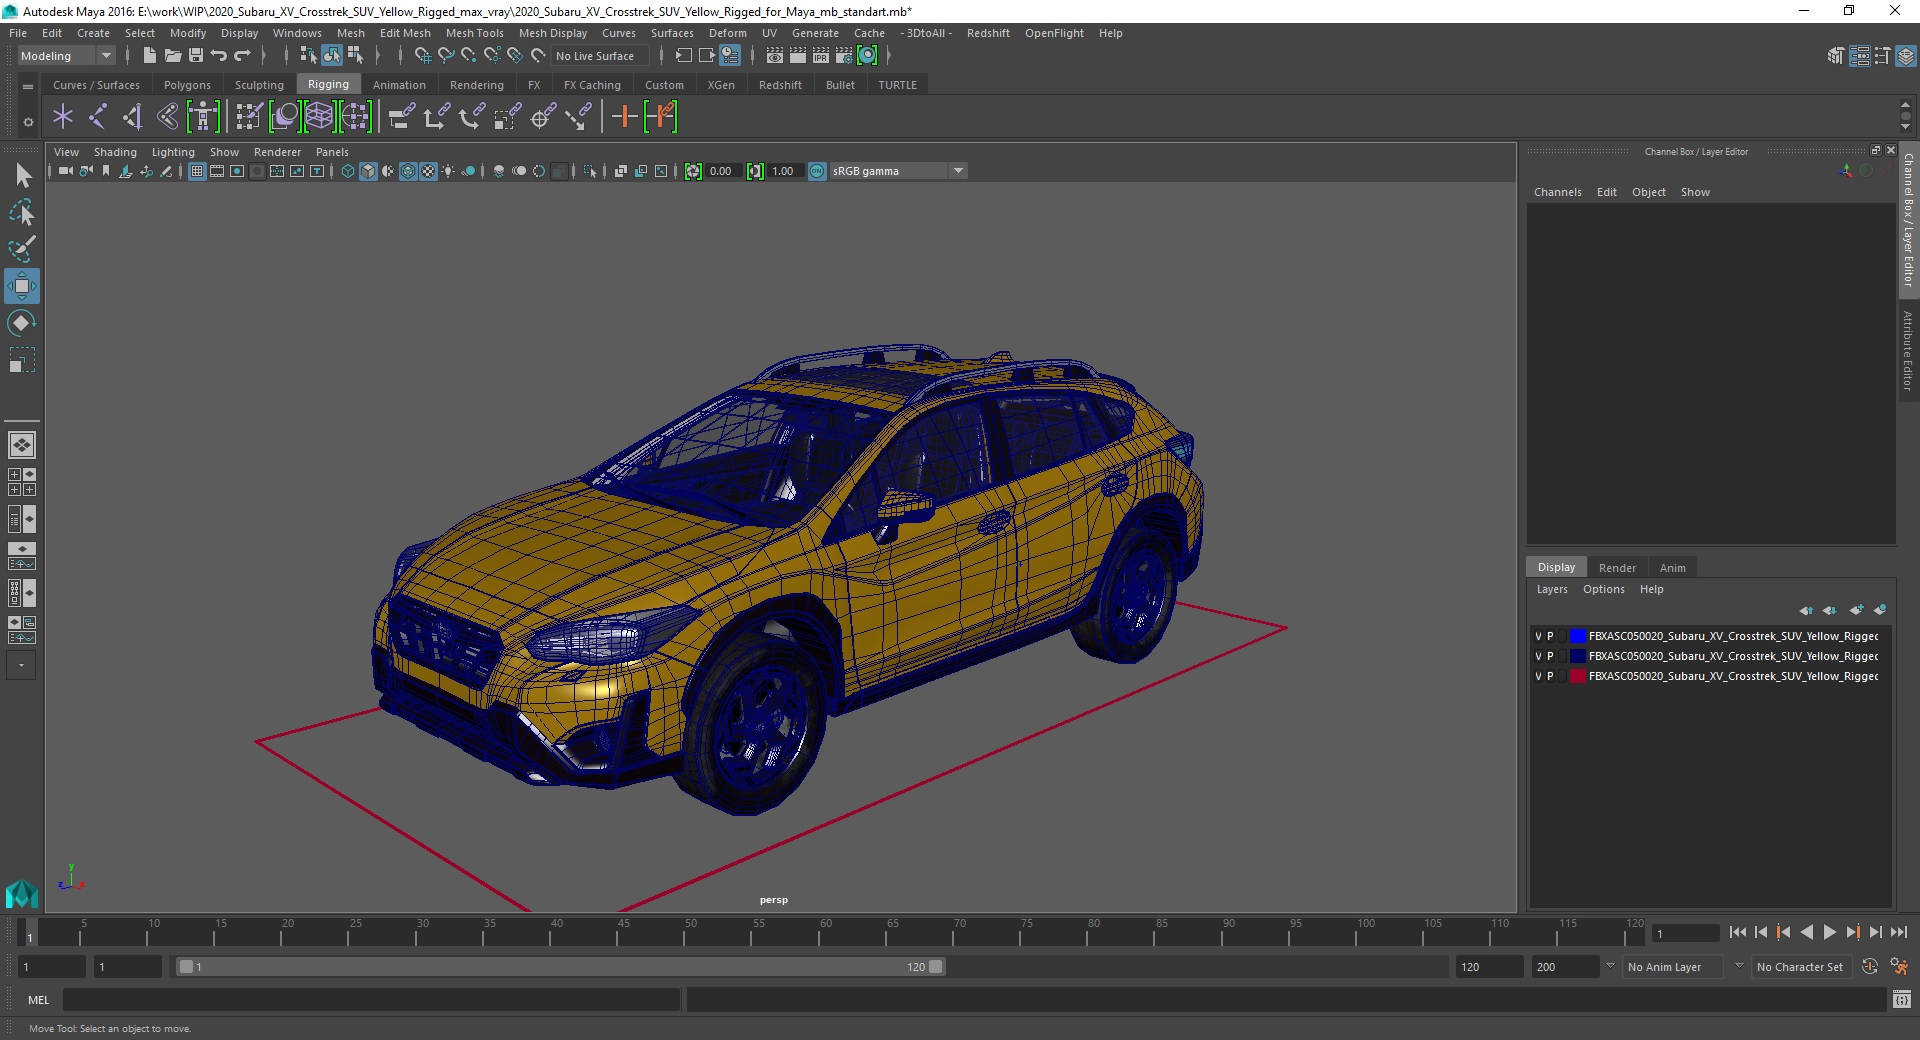Image resolution: width=1920 pixels, height=1040 pixels.
Task: Open a scene with the folder icon
Action: tap(173, 56)
